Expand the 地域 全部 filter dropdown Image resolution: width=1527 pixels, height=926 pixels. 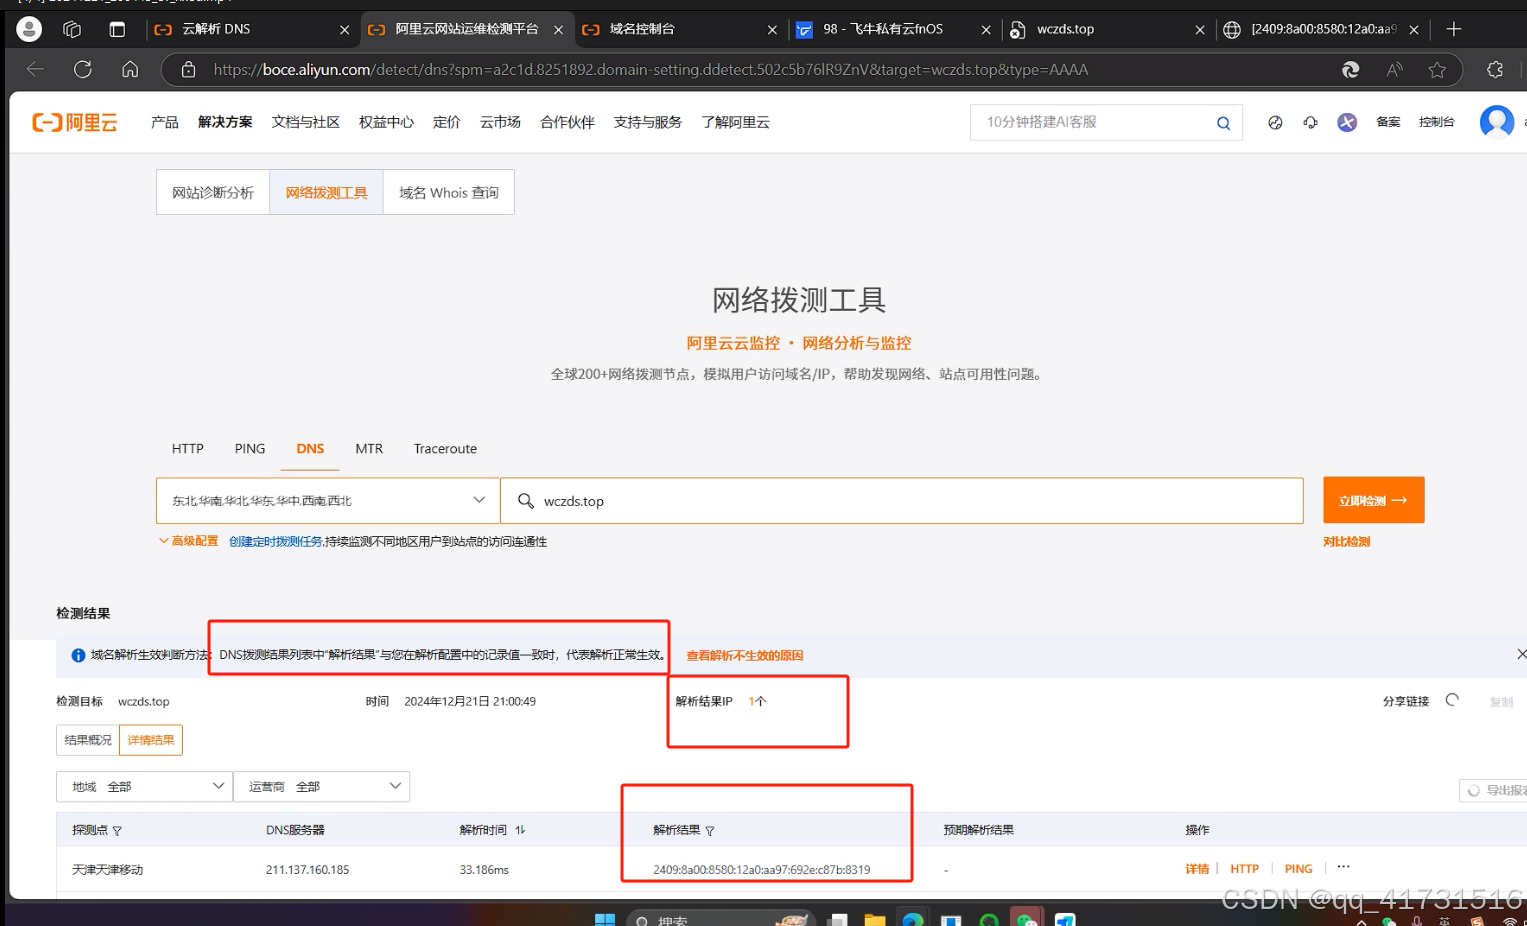click(x=144, y=787)
